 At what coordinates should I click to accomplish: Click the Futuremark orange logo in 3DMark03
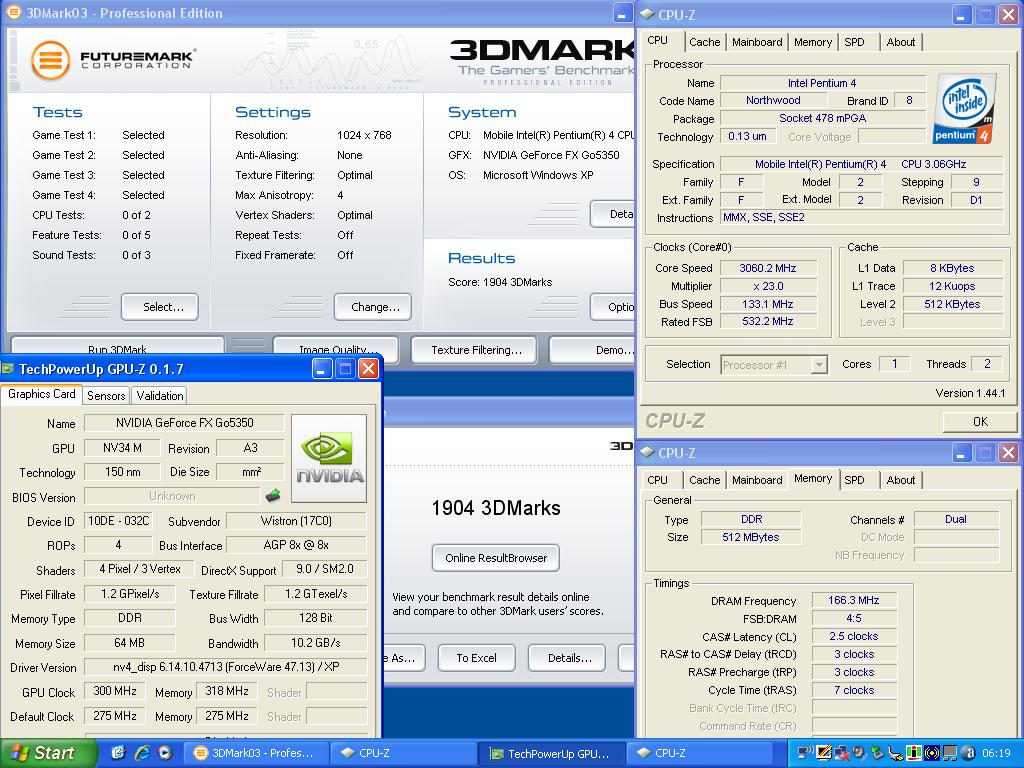click(50, 60)
